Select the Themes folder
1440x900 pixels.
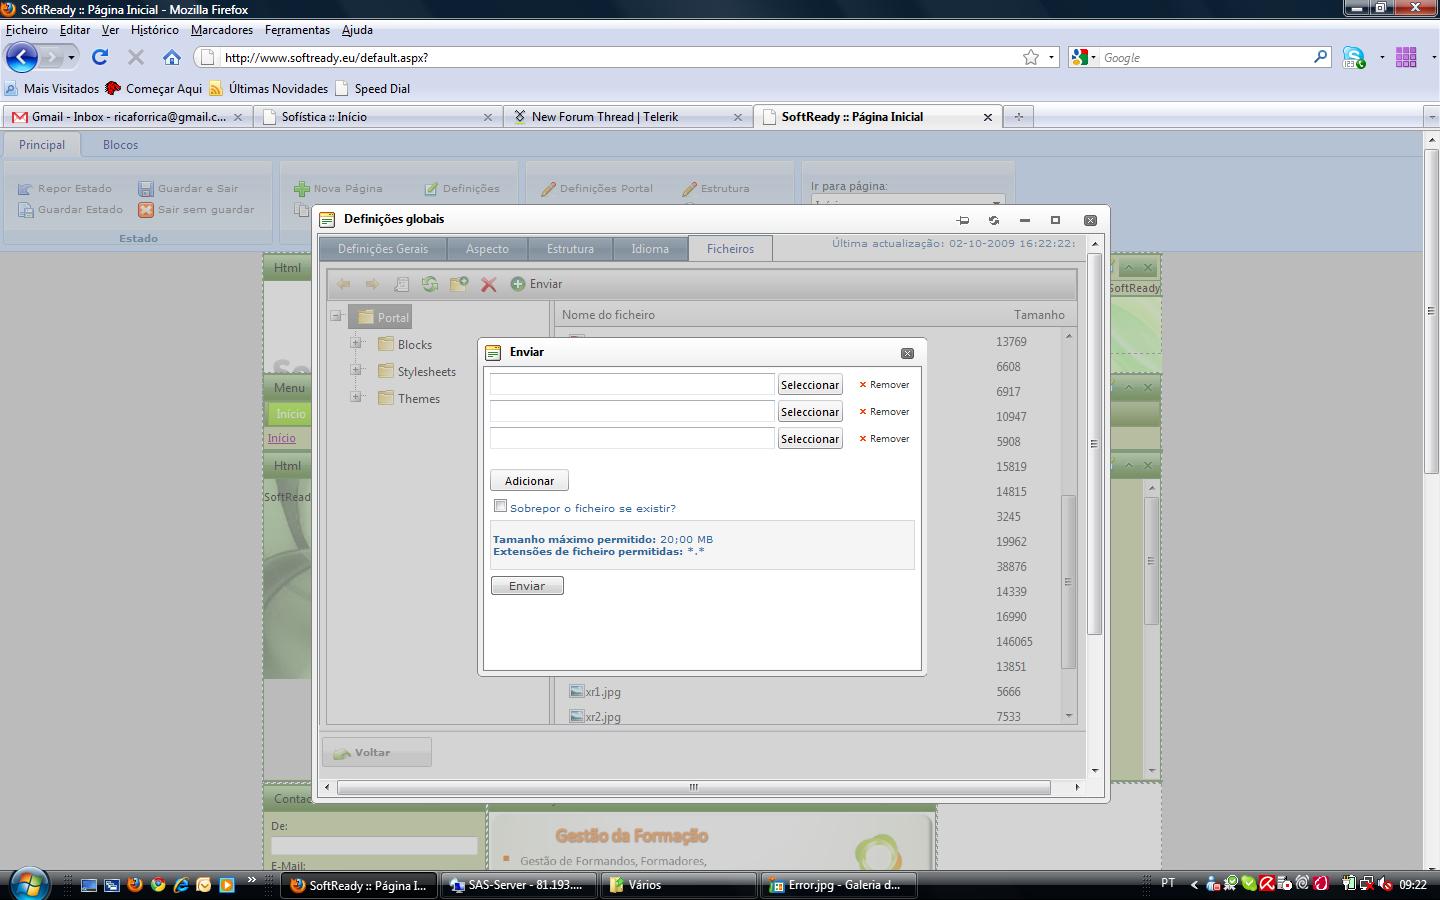409,398
